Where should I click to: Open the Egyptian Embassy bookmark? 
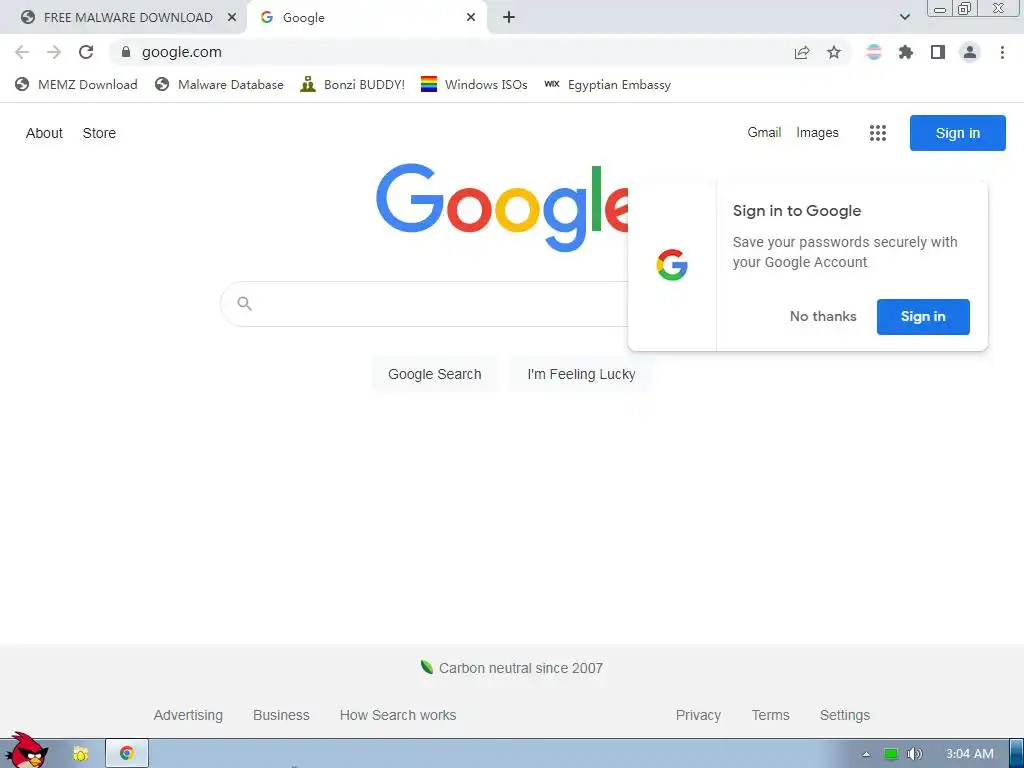click(607, 84)
